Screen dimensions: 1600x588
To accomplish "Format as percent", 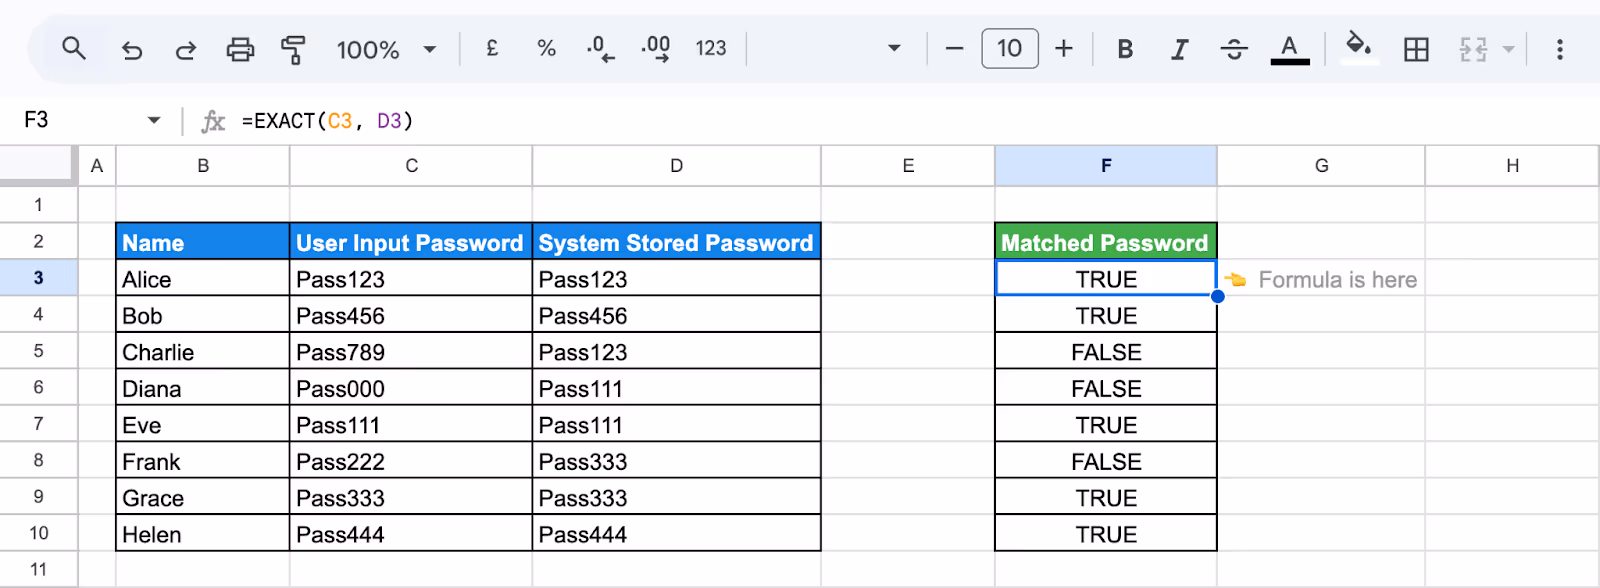I will 546,48.
